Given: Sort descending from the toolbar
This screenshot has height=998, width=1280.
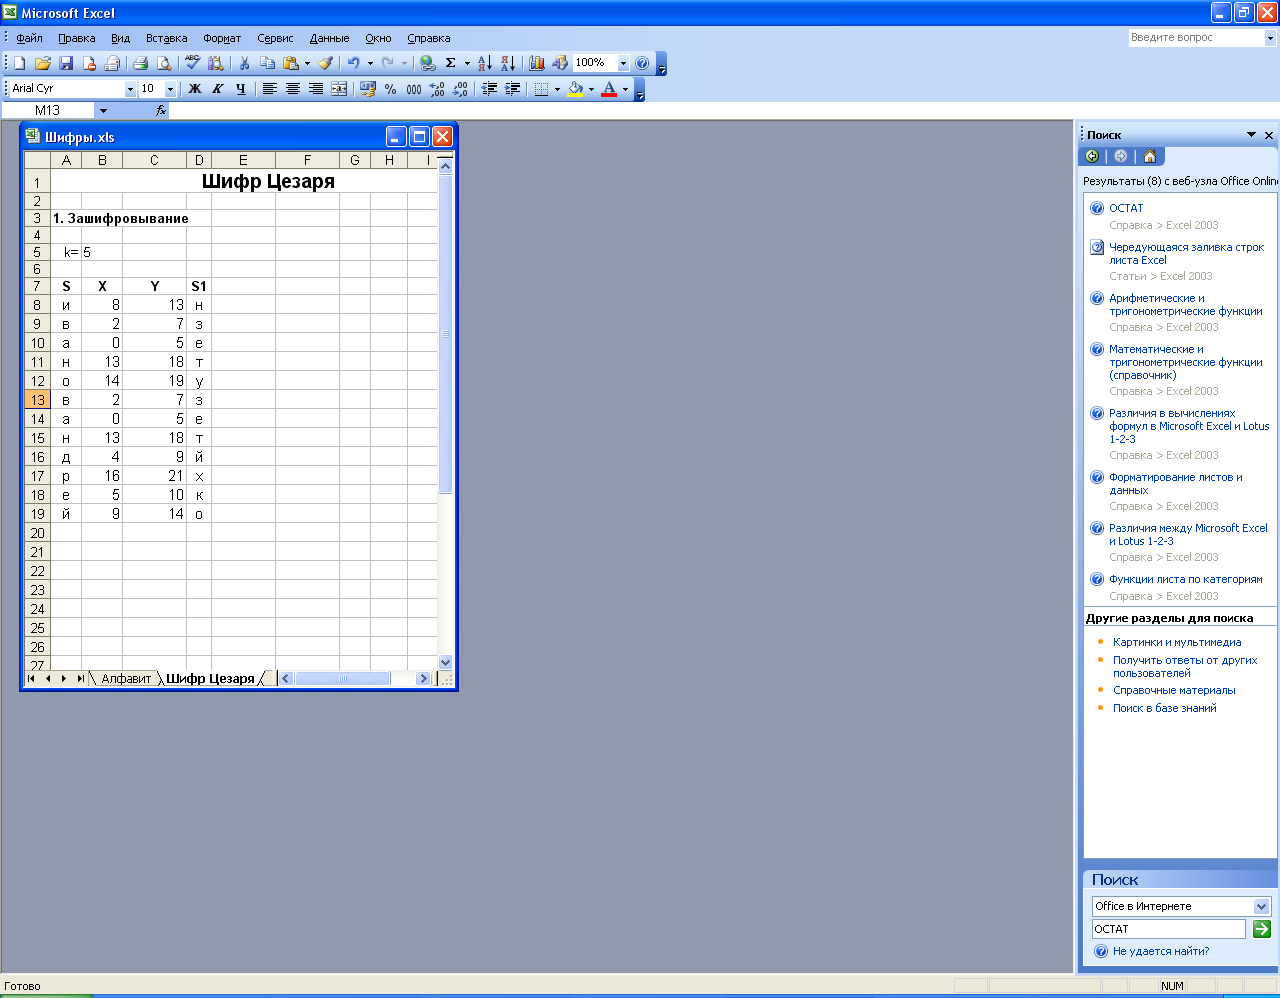Looking at the screenshot, I should pos(508,63).
